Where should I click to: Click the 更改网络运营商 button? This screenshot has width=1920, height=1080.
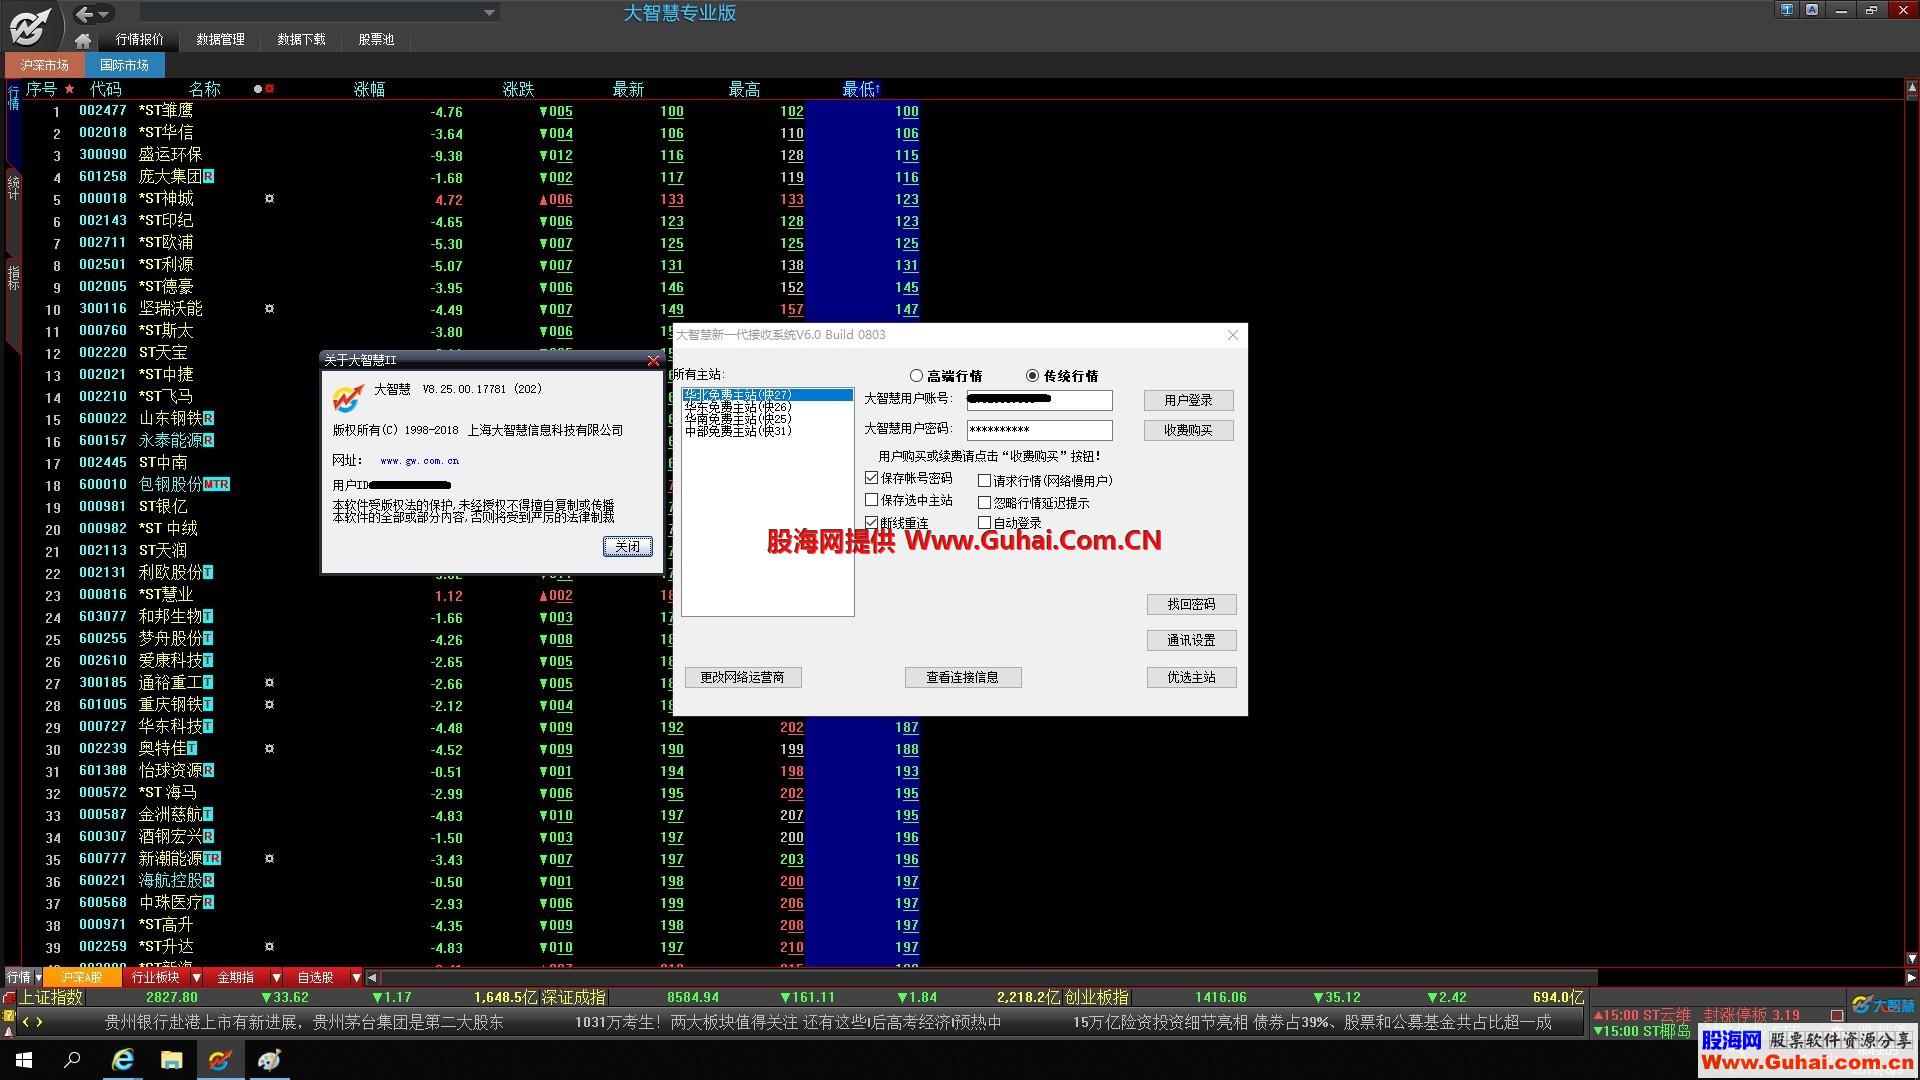[743, 677]
